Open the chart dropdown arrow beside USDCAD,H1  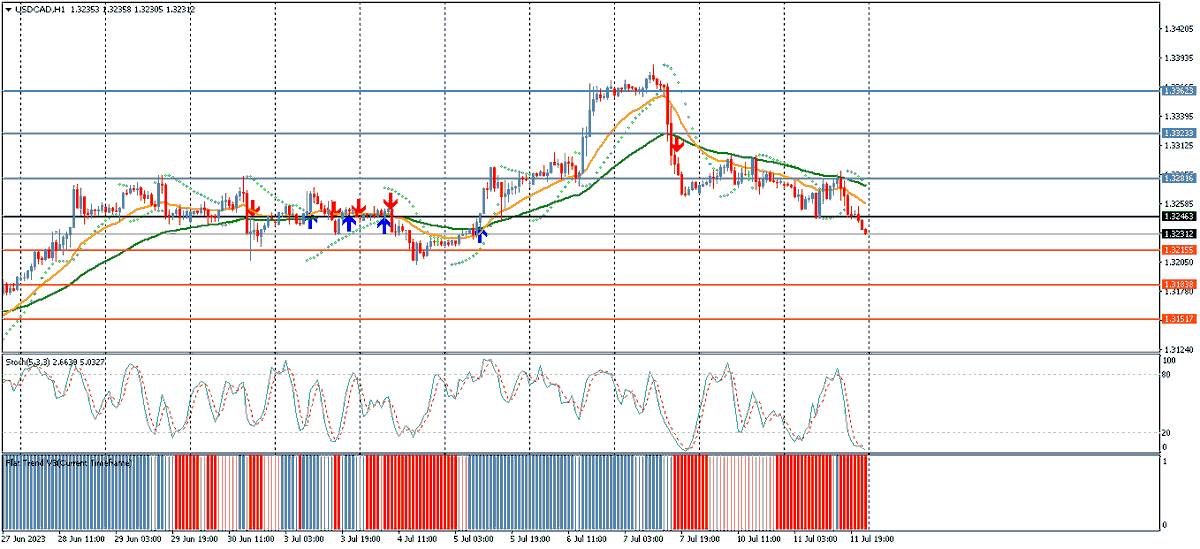(x=8, y=9)
